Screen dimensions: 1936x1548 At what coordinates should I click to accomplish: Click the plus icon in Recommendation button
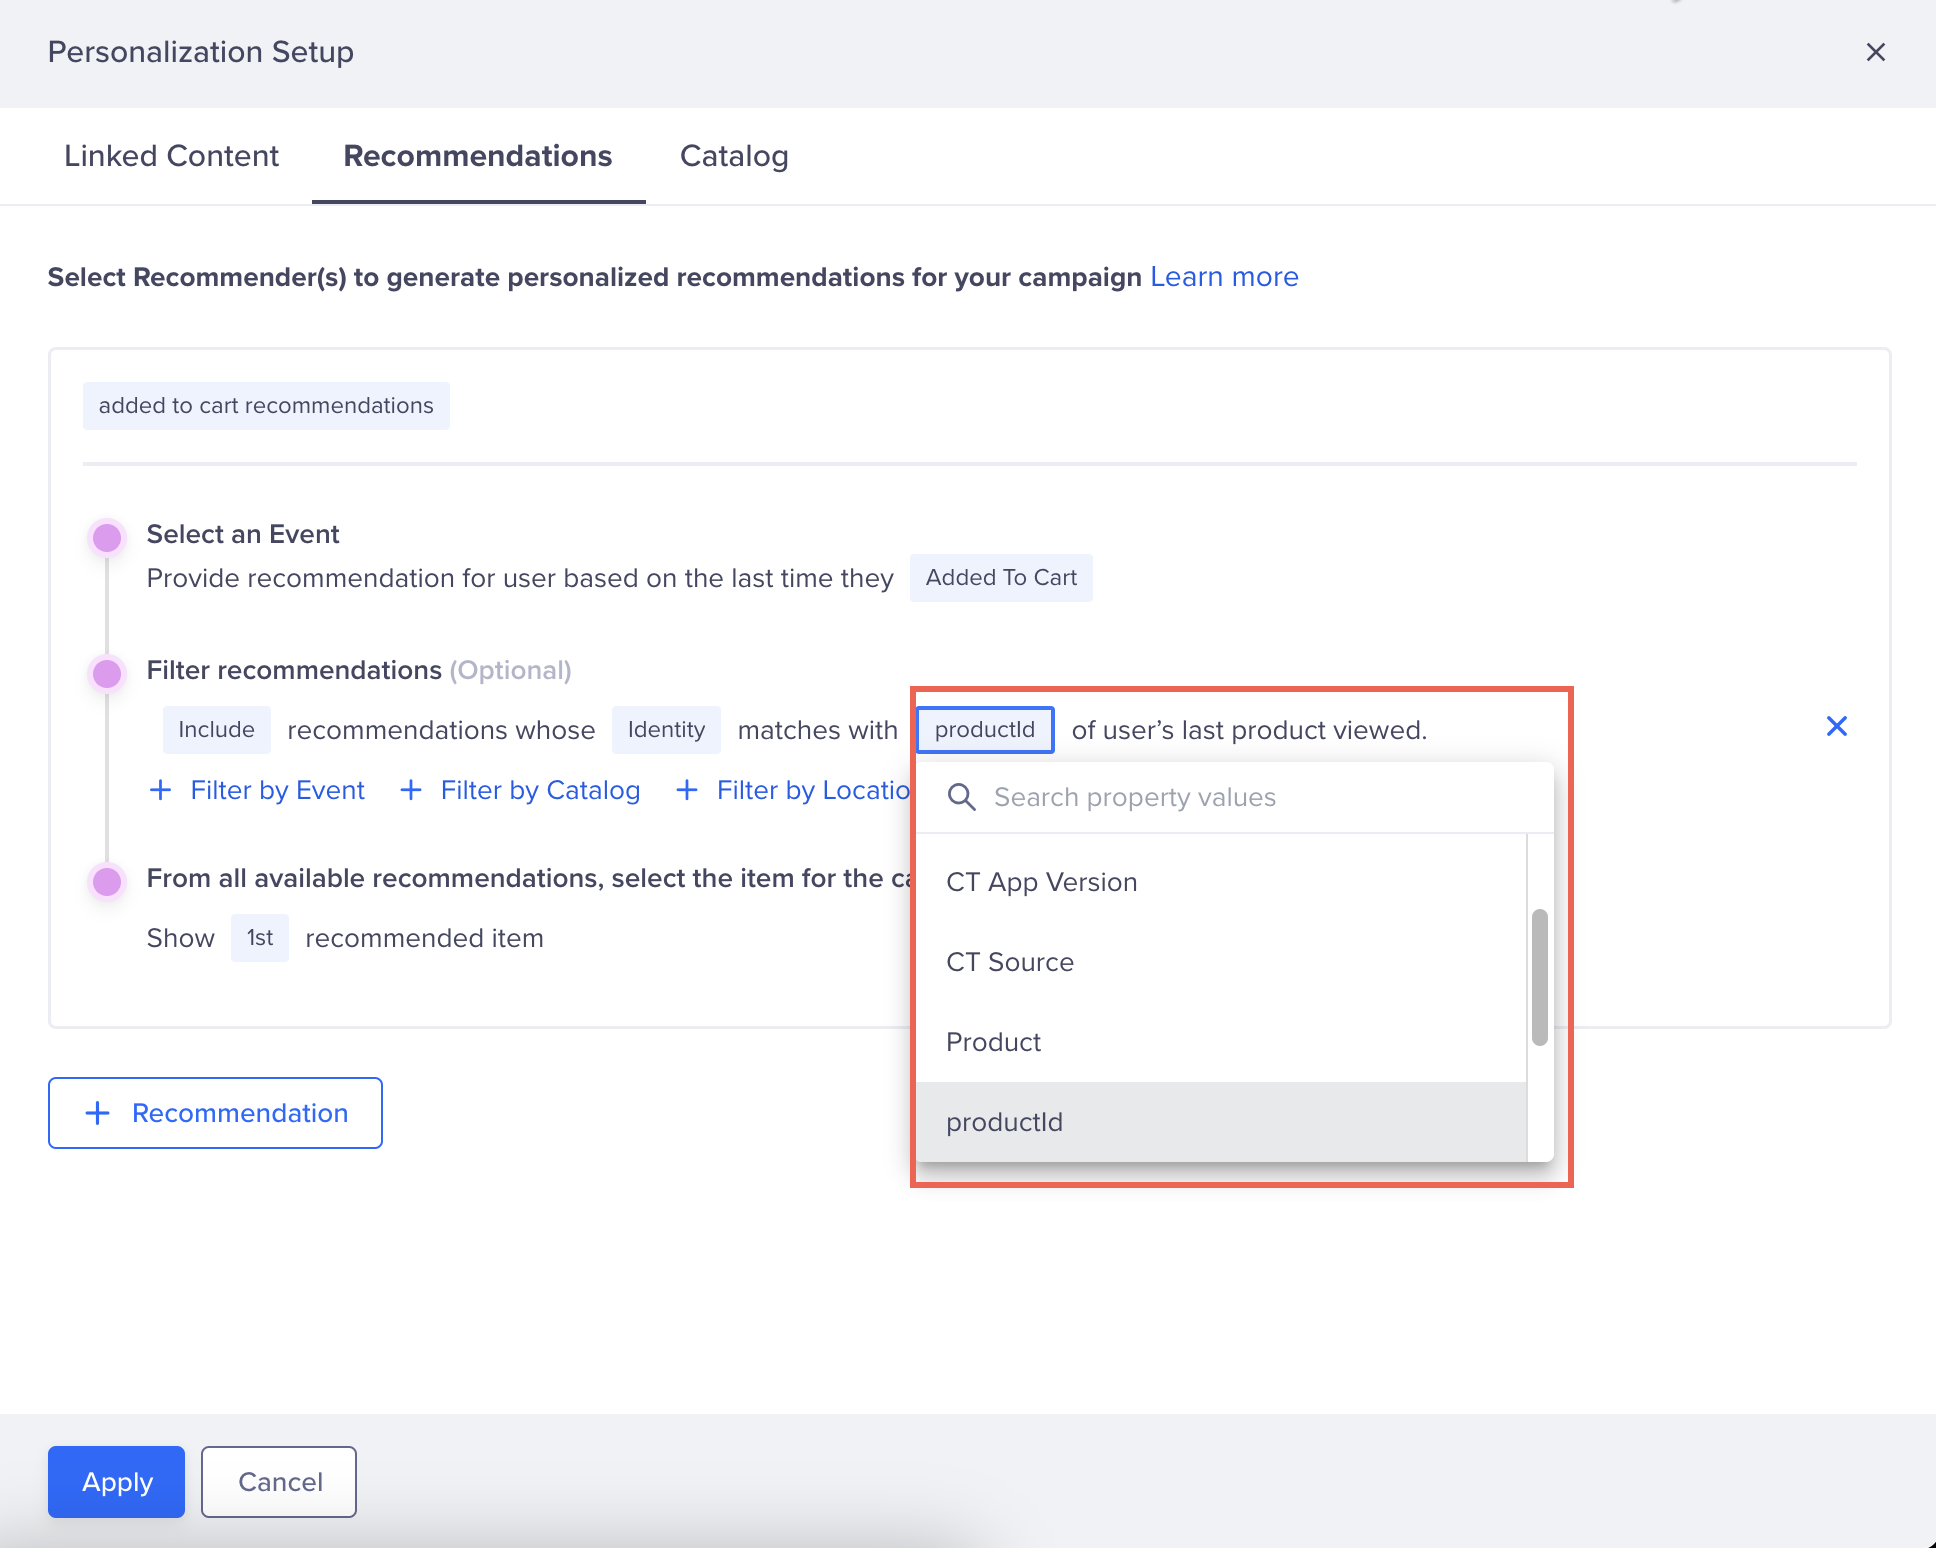[98, 1113]
